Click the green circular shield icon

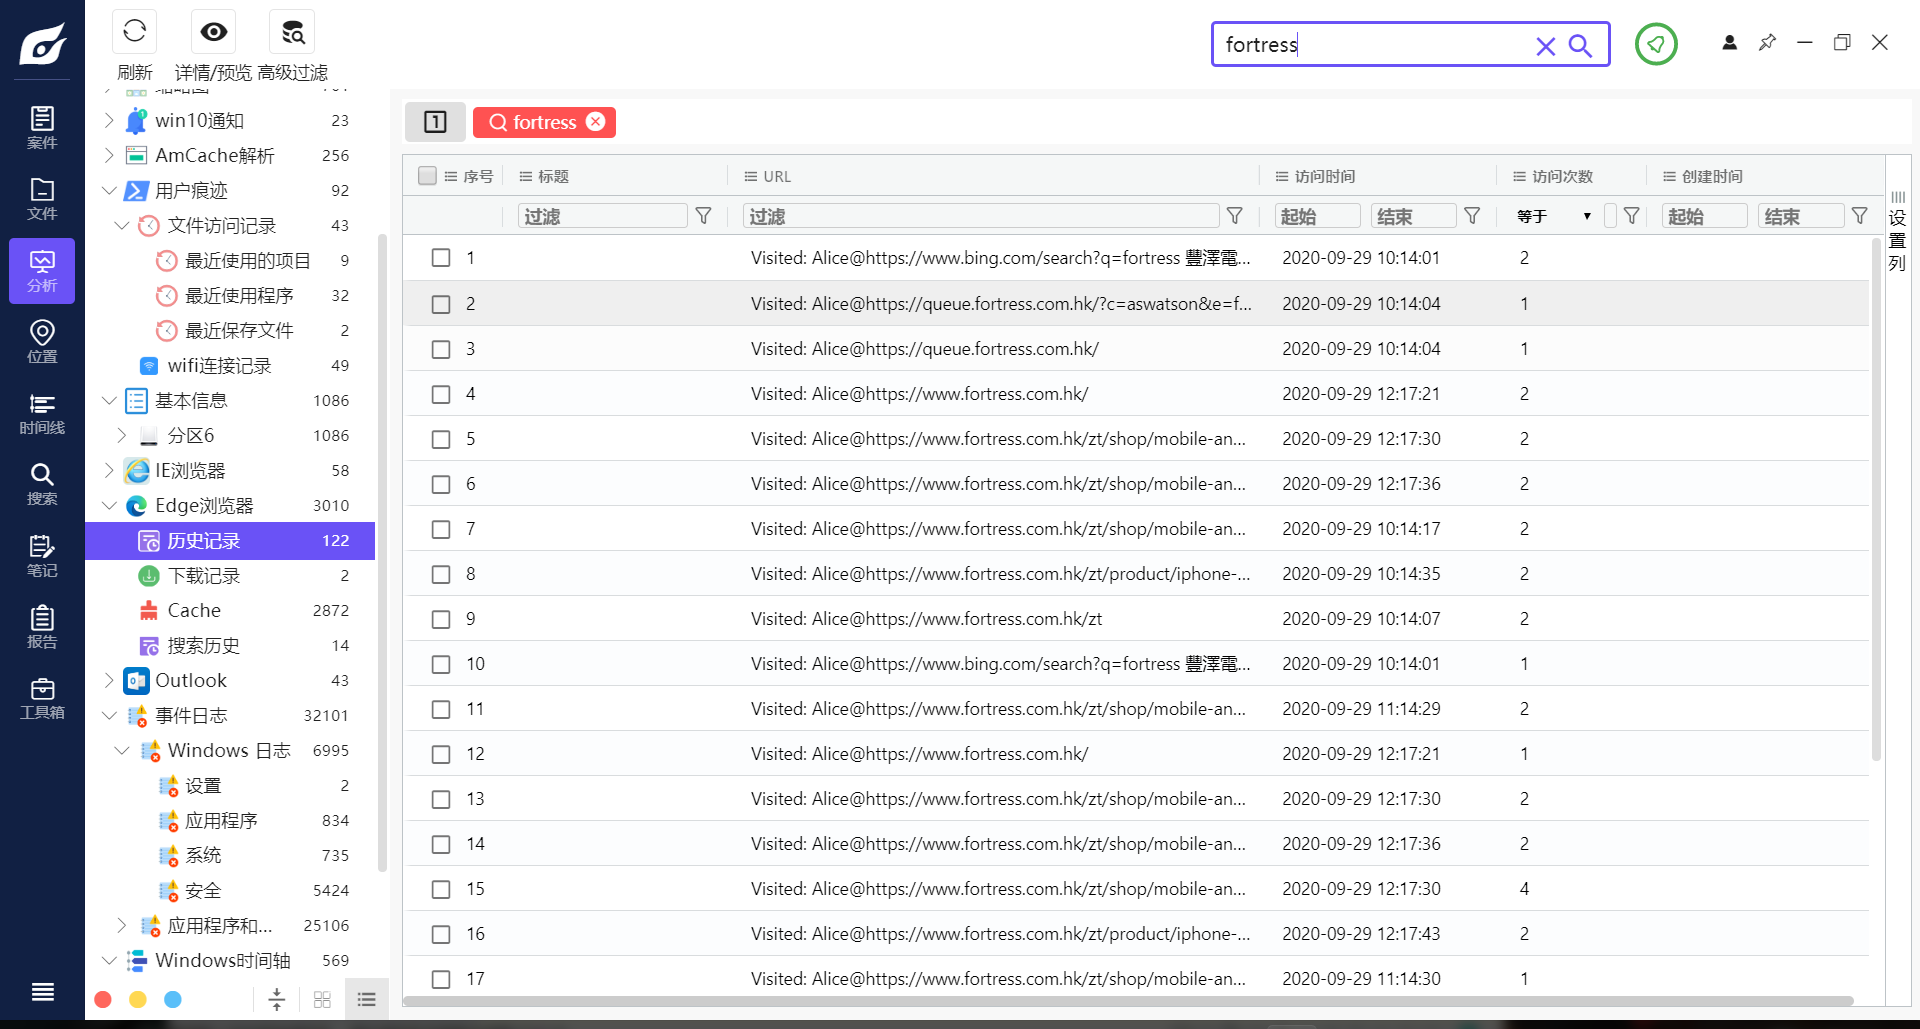[1656, 44]
